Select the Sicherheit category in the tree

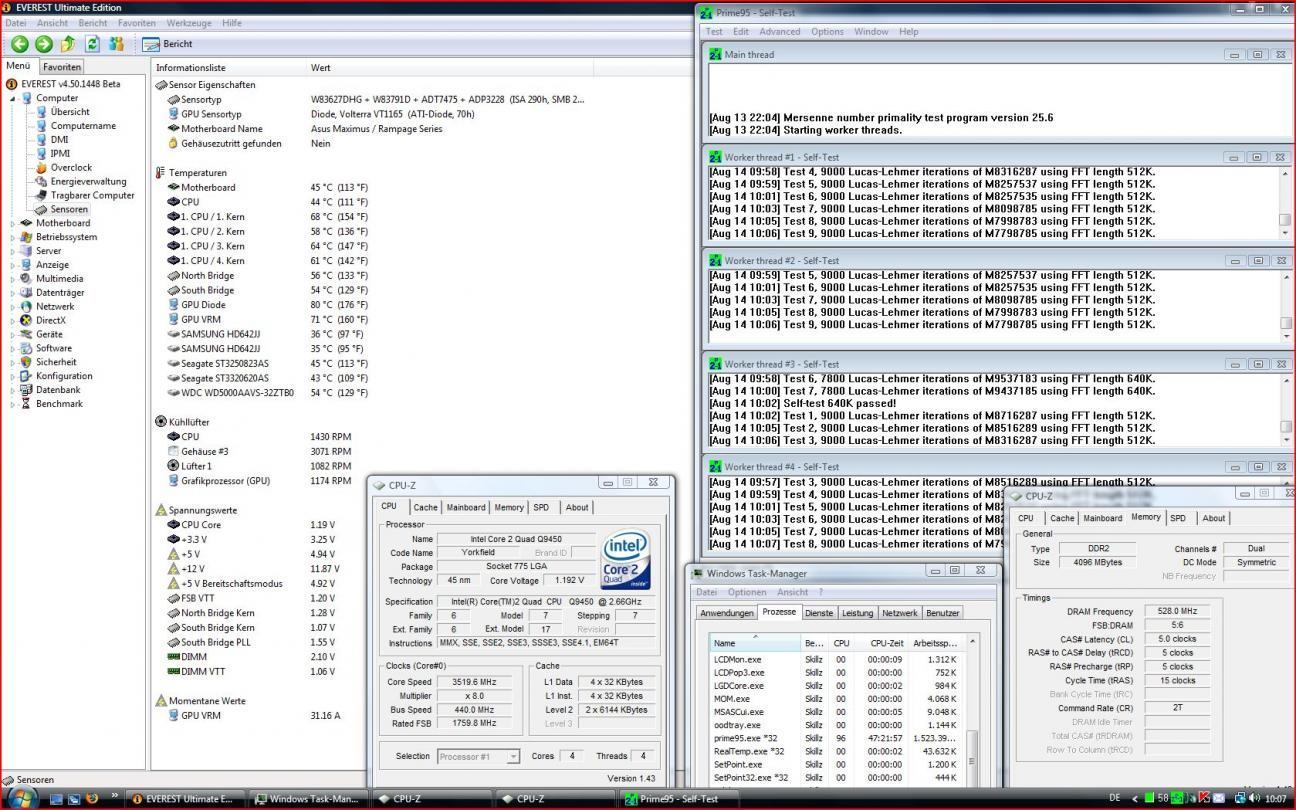(x=56, y=362)
